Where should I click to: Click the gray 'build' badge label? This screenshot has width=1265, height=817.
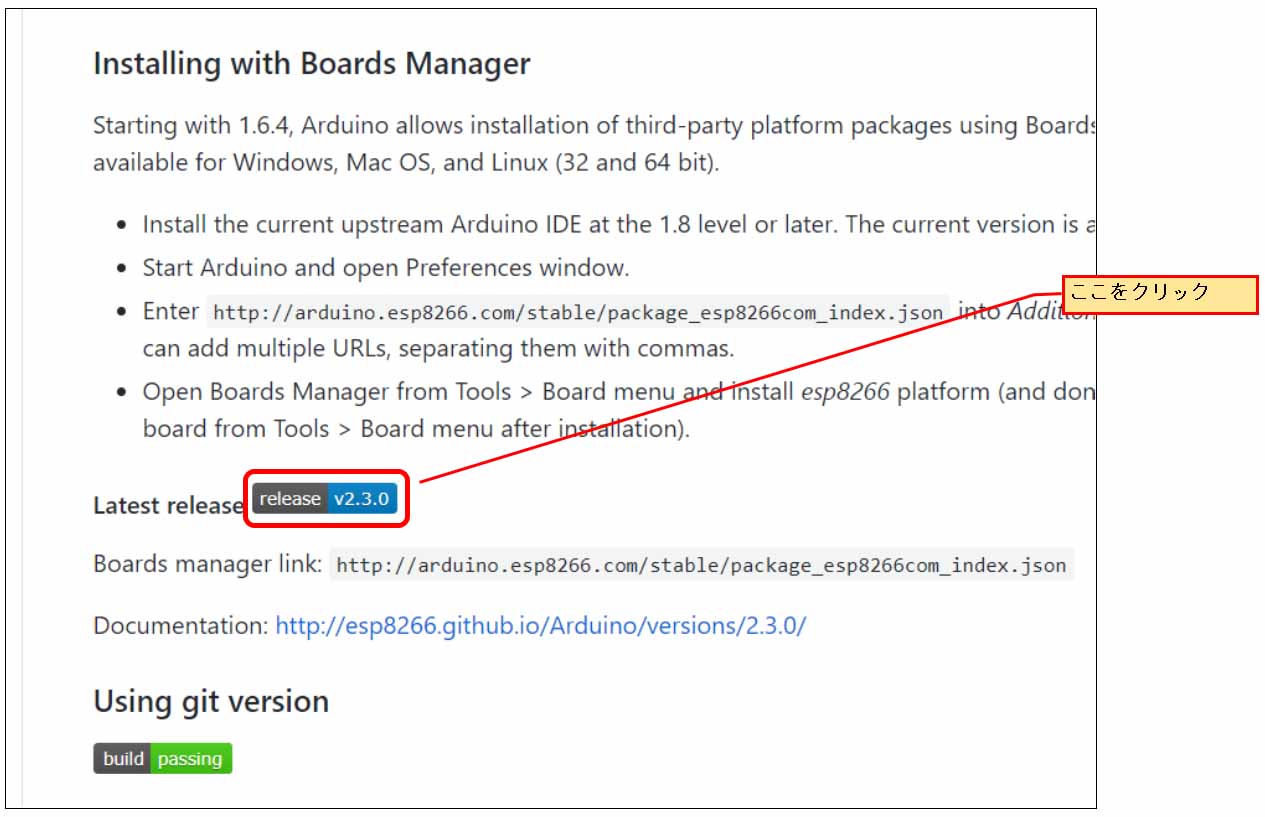pos(122,758)
